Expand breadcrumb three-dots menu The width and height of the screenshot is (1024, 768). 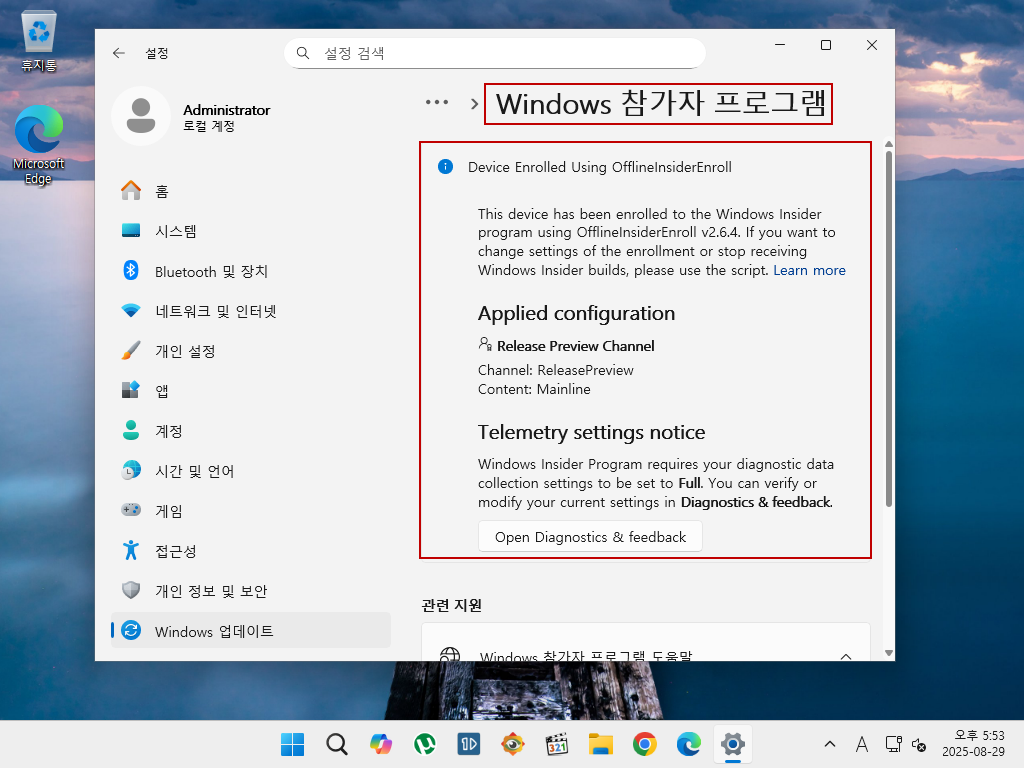[x=437, y=103]
